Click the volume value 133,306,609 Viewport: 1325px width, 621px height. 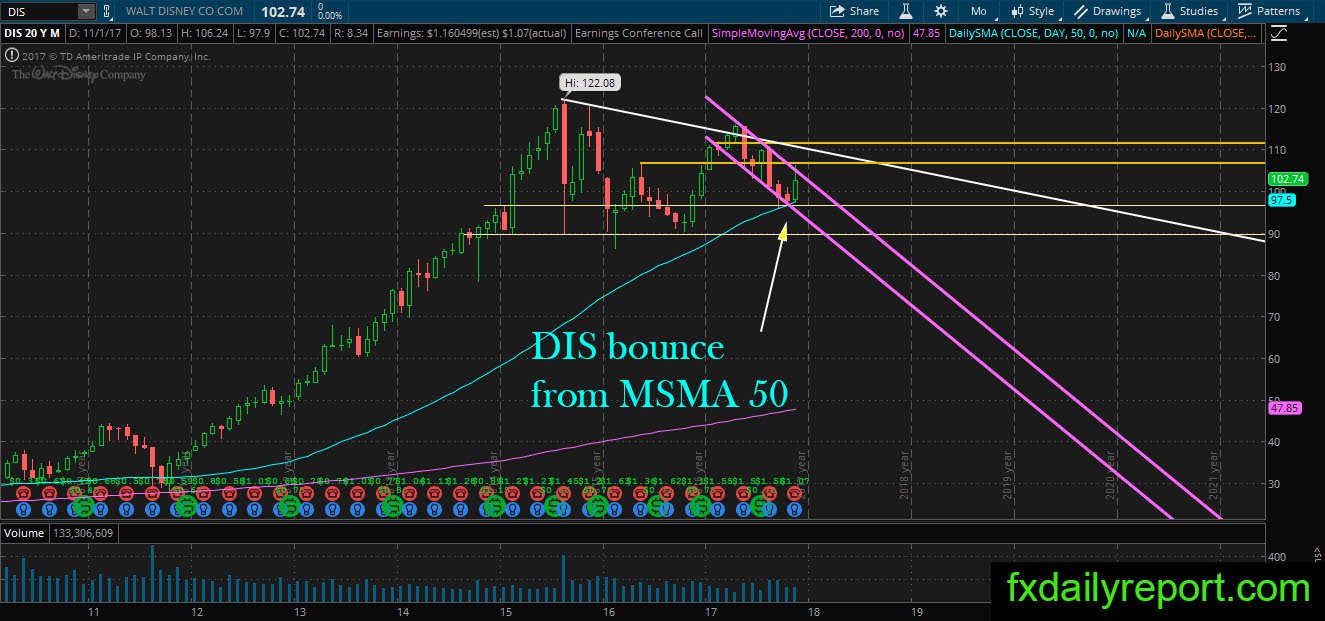click(x=83, y=534)
